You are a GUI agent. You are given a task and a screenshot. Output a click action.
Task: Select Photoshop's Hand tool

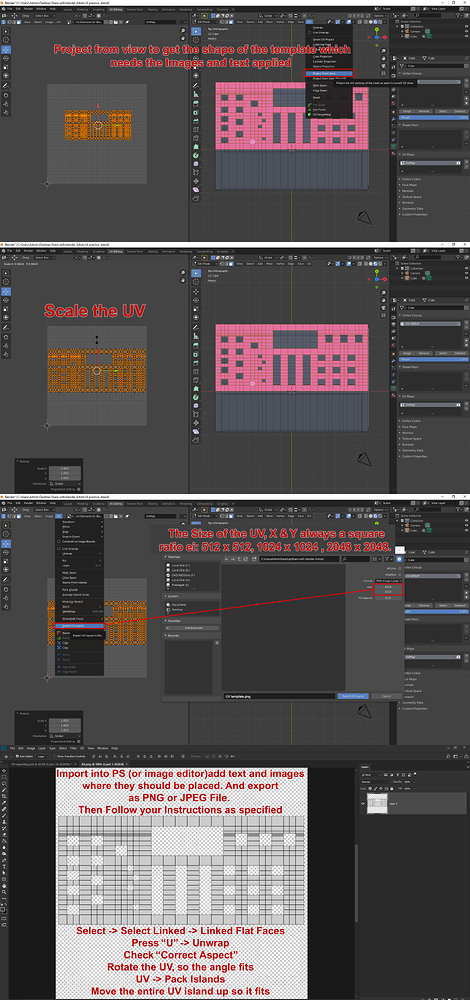[x=4, y=886]
